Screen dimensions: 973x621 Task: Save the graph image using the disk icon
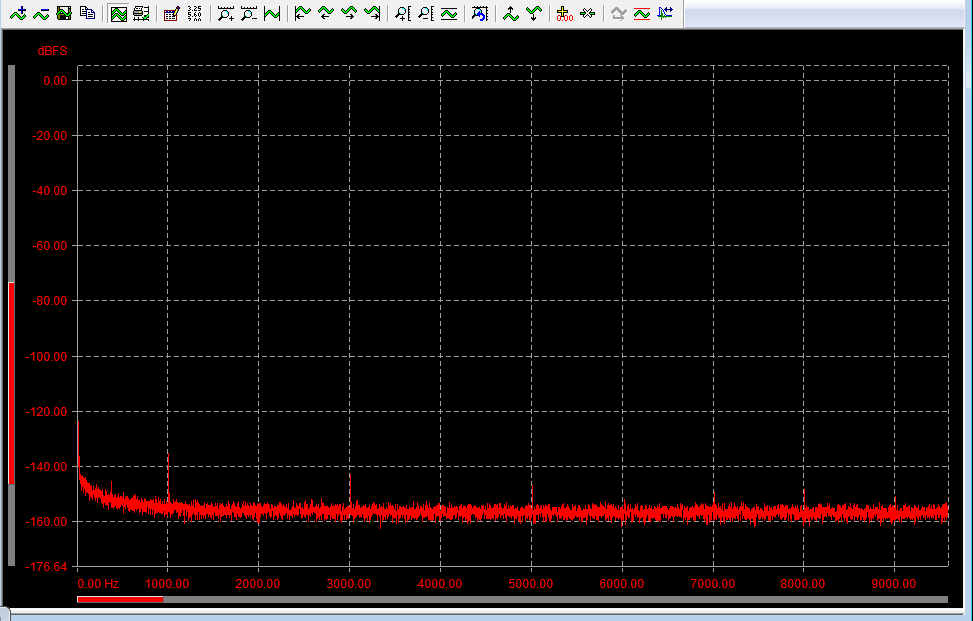pos(64,13)
